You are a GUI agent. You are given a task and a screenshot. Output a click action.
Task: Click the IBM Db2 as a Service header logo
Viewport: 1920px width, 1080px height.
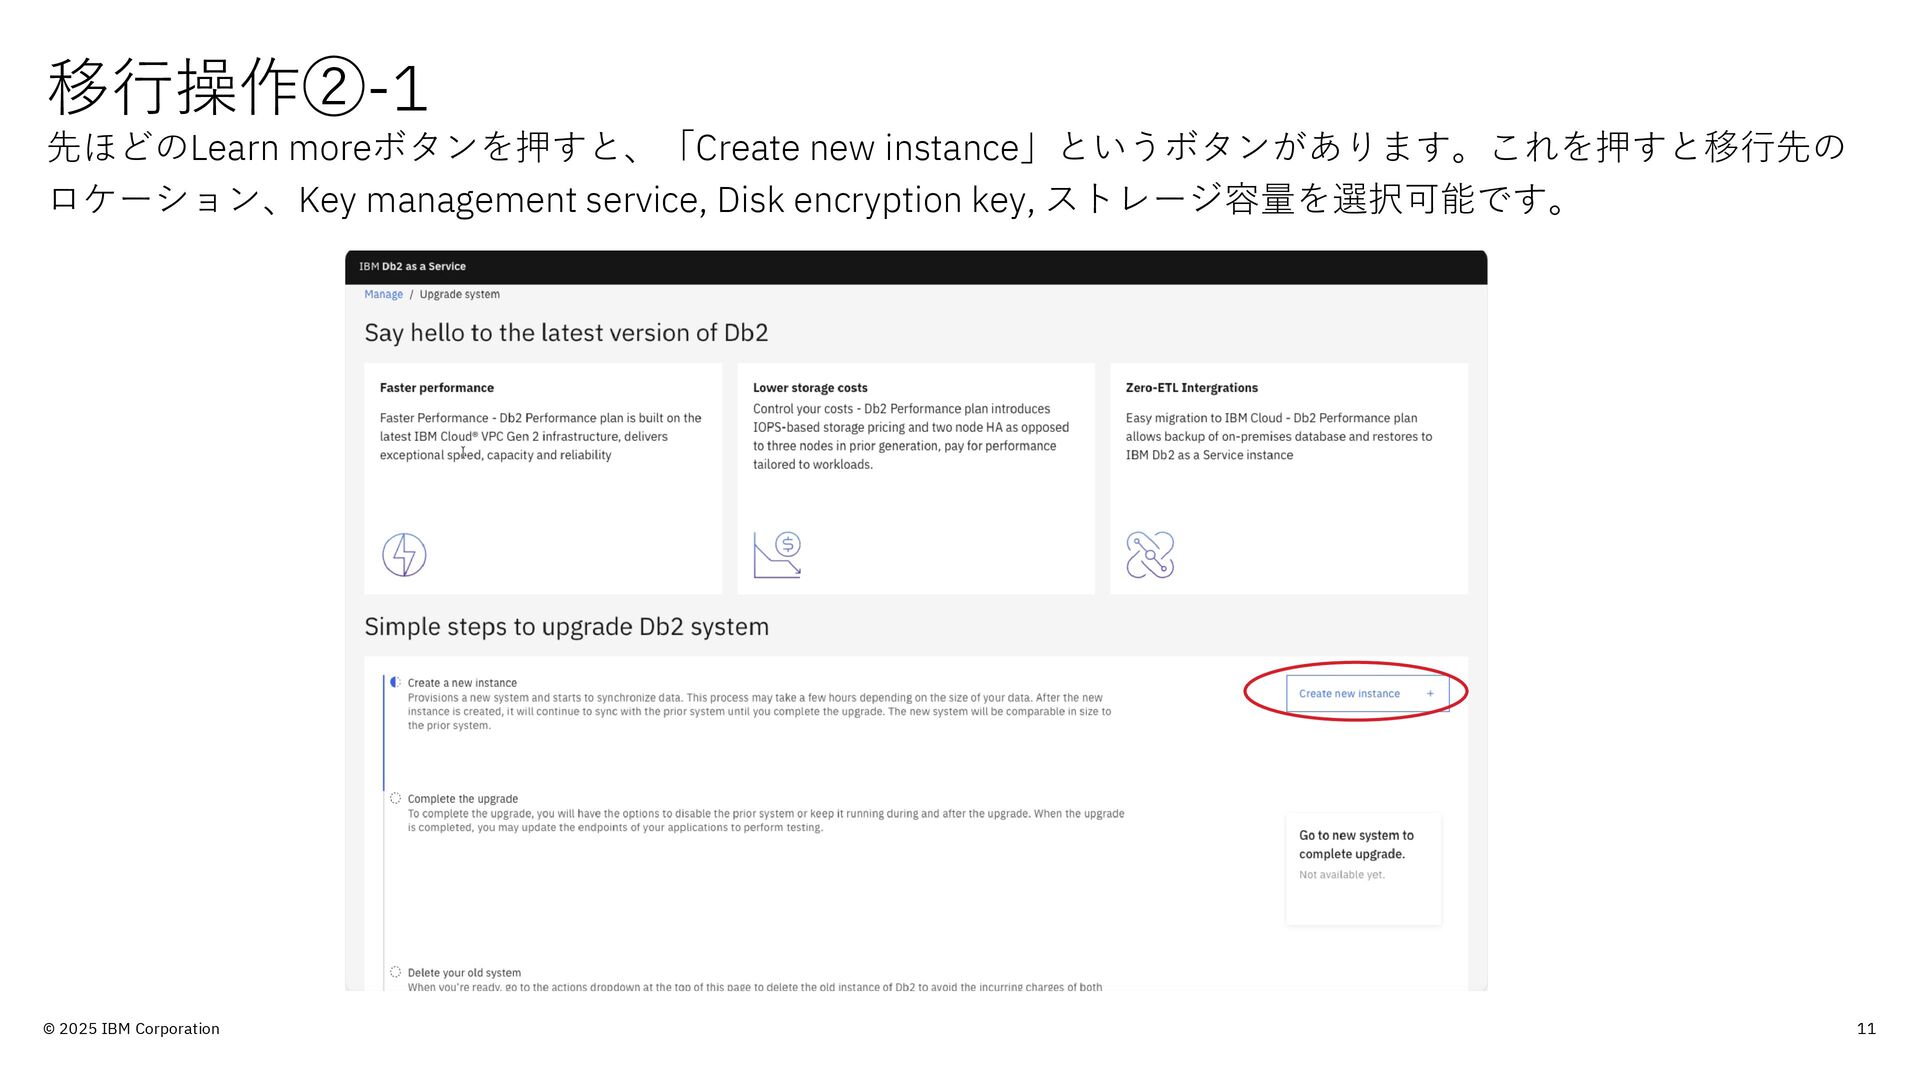(412, 267)
